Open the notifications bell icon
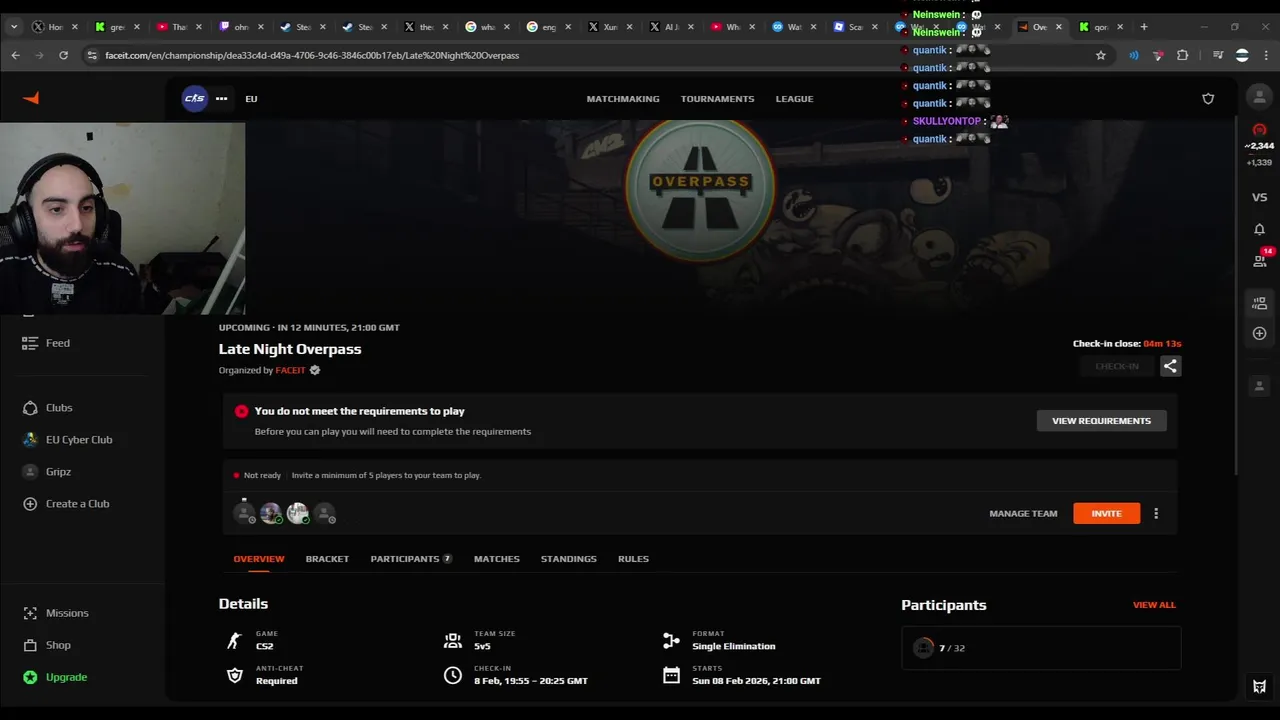Viewport: 1280px width, 720px height. (x=1259, y=229)
